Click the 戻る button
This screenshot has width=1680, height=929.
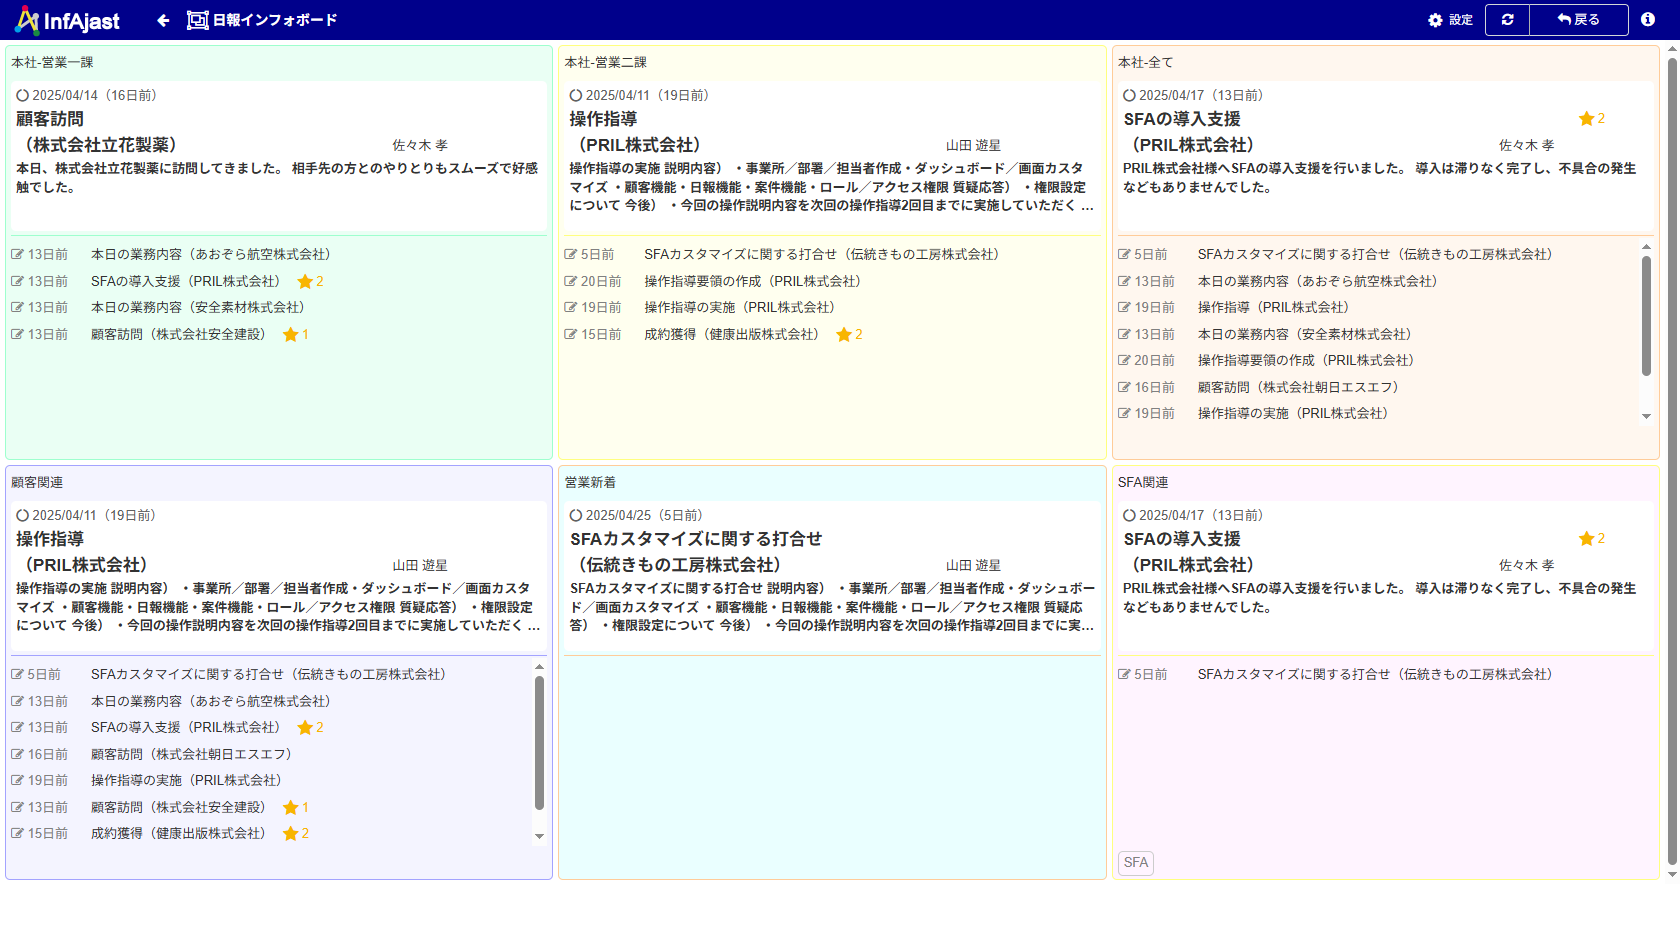(x=1578, y=20)
